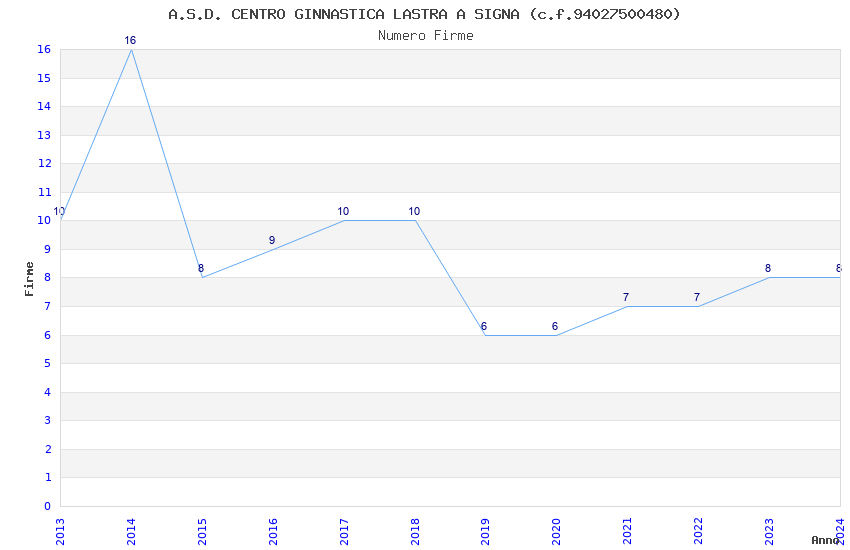Image resolution: width=850 pixels, height=550 pixels.
Task: Click the 6 data label at 2019
Action: 484,326
